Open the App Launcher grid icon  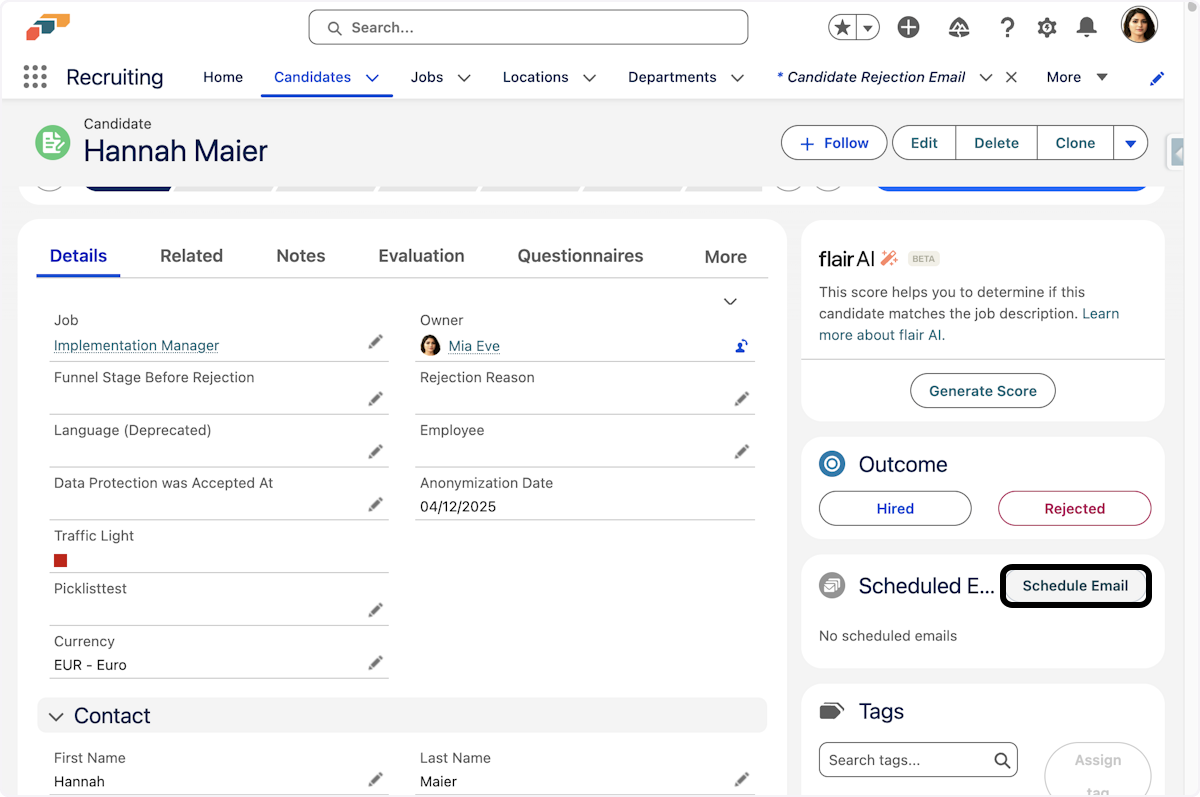[35, 77]
